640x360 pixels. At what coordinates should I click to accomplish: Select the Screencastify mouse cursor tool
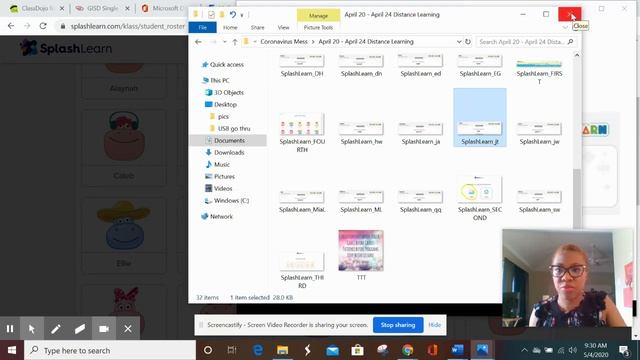pyautogui.click(x=32, y=329)
